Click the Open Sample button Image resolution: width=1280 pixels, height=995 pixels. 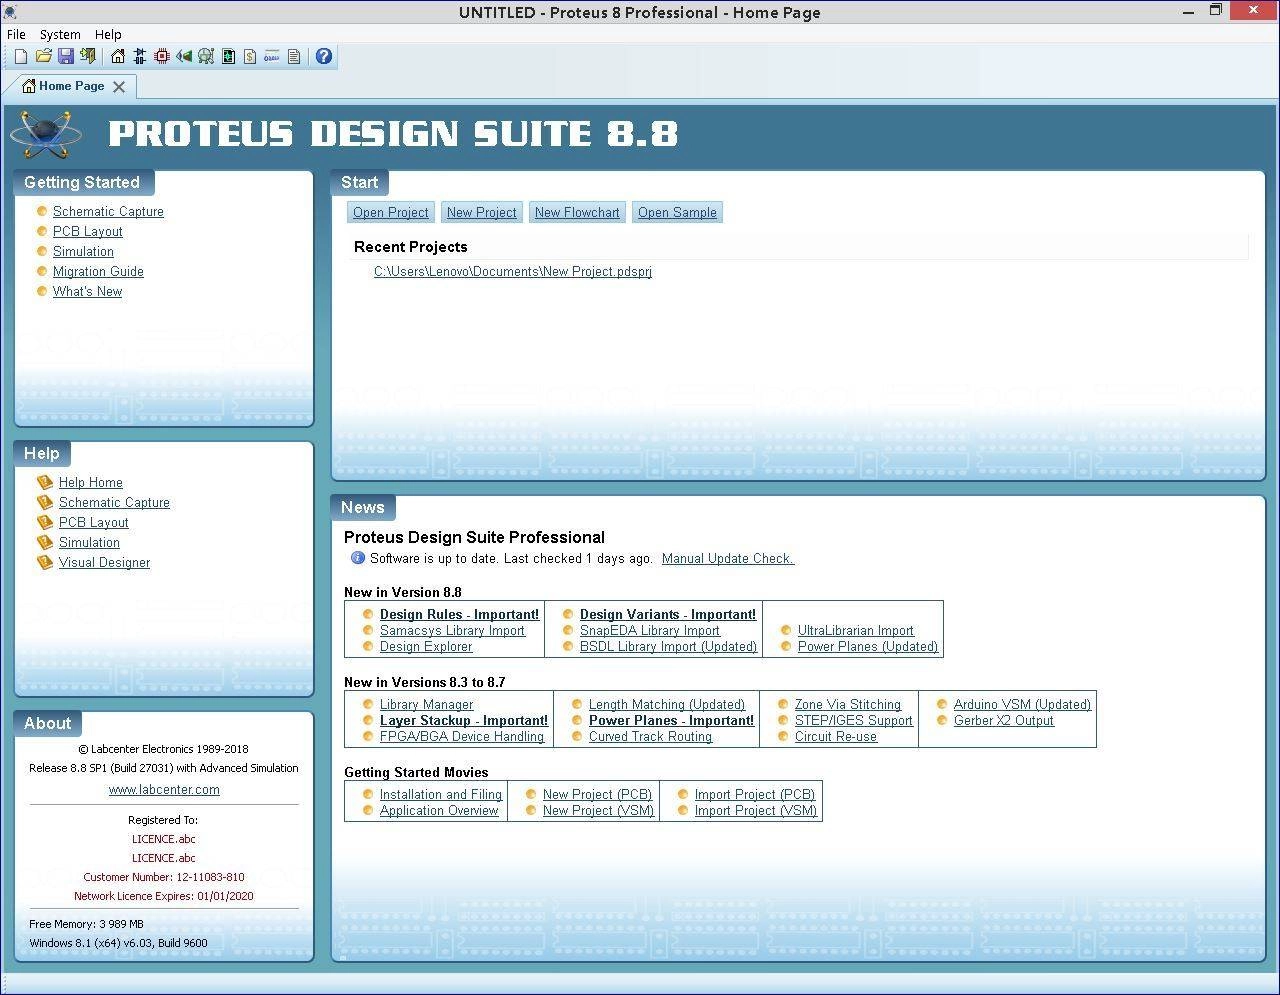pos(677,212)
